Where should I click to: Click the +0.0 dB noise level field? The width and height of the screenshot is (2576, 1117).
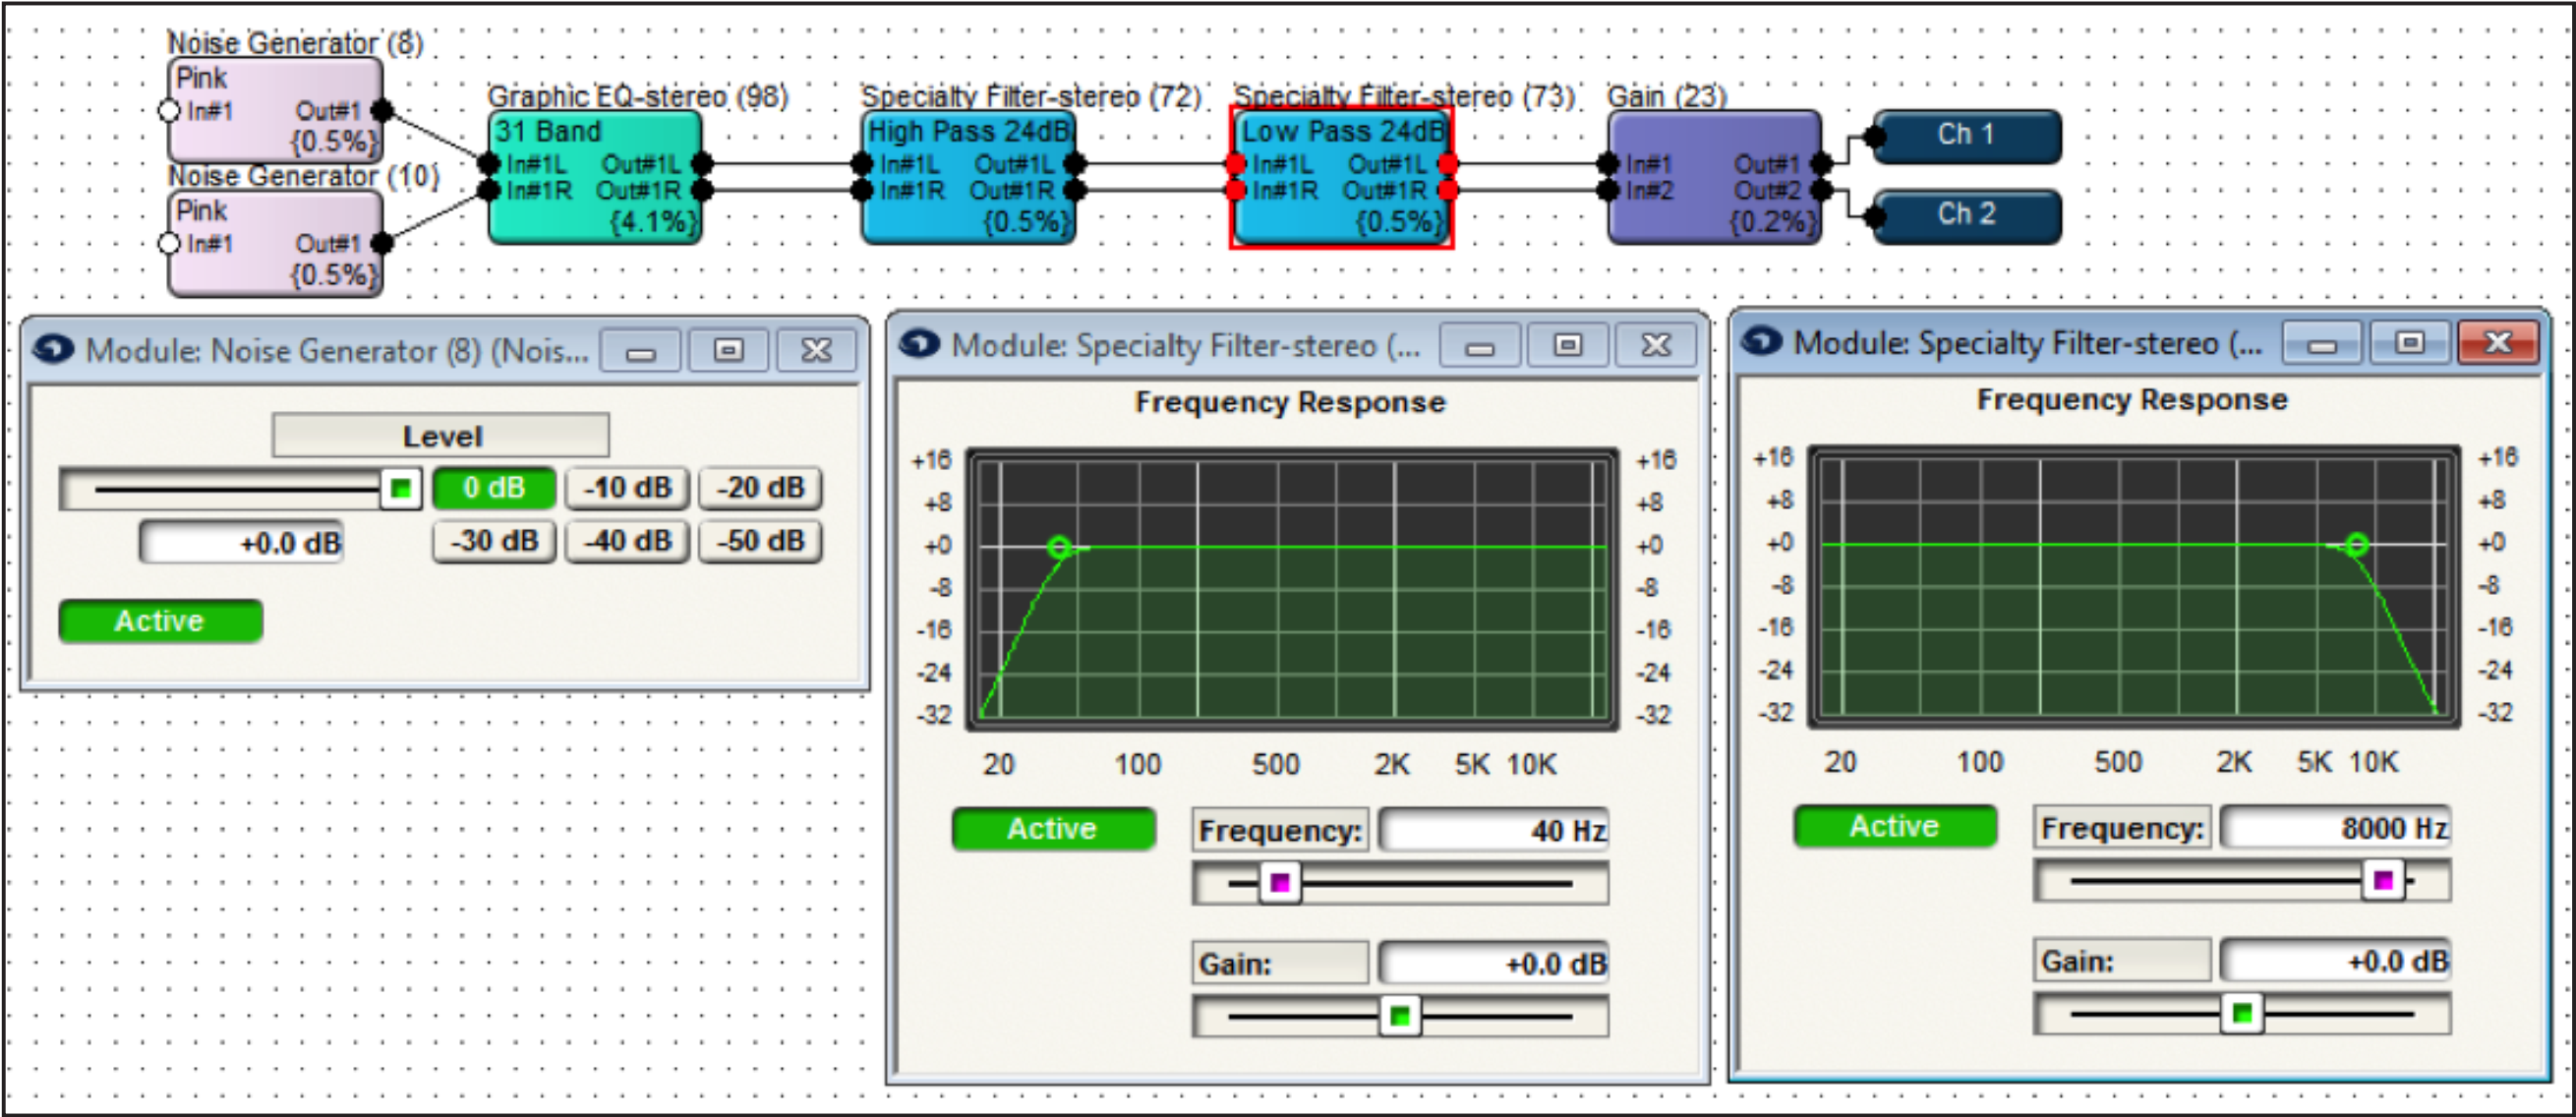pyautogui.click(x=242, y=543)
